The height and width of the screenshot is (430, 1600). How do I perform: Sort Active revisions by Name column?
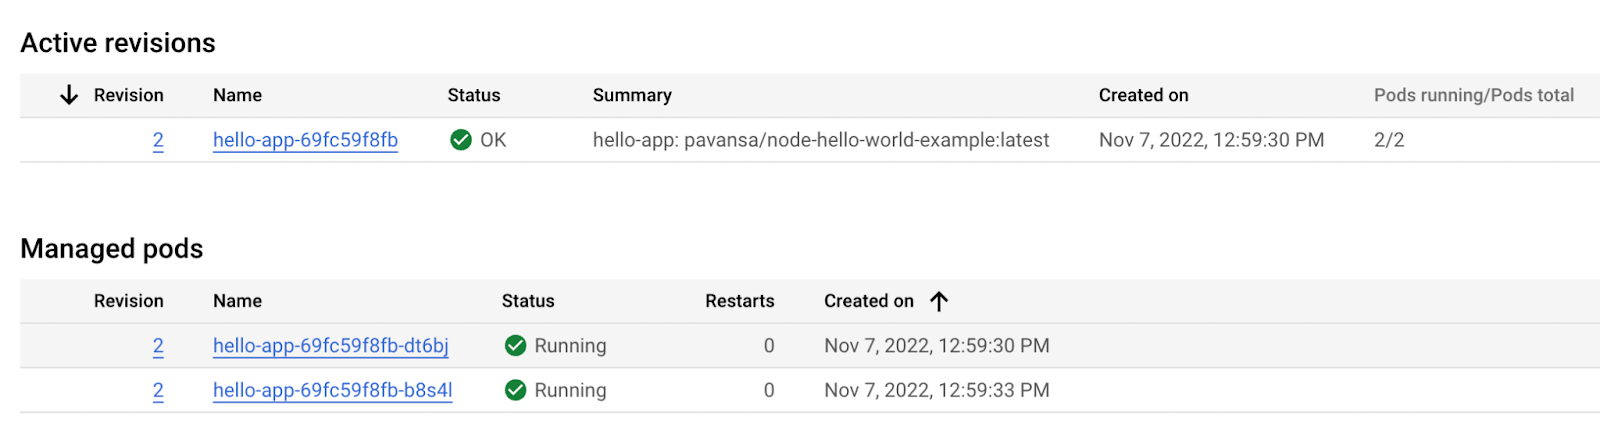point(237,95)
